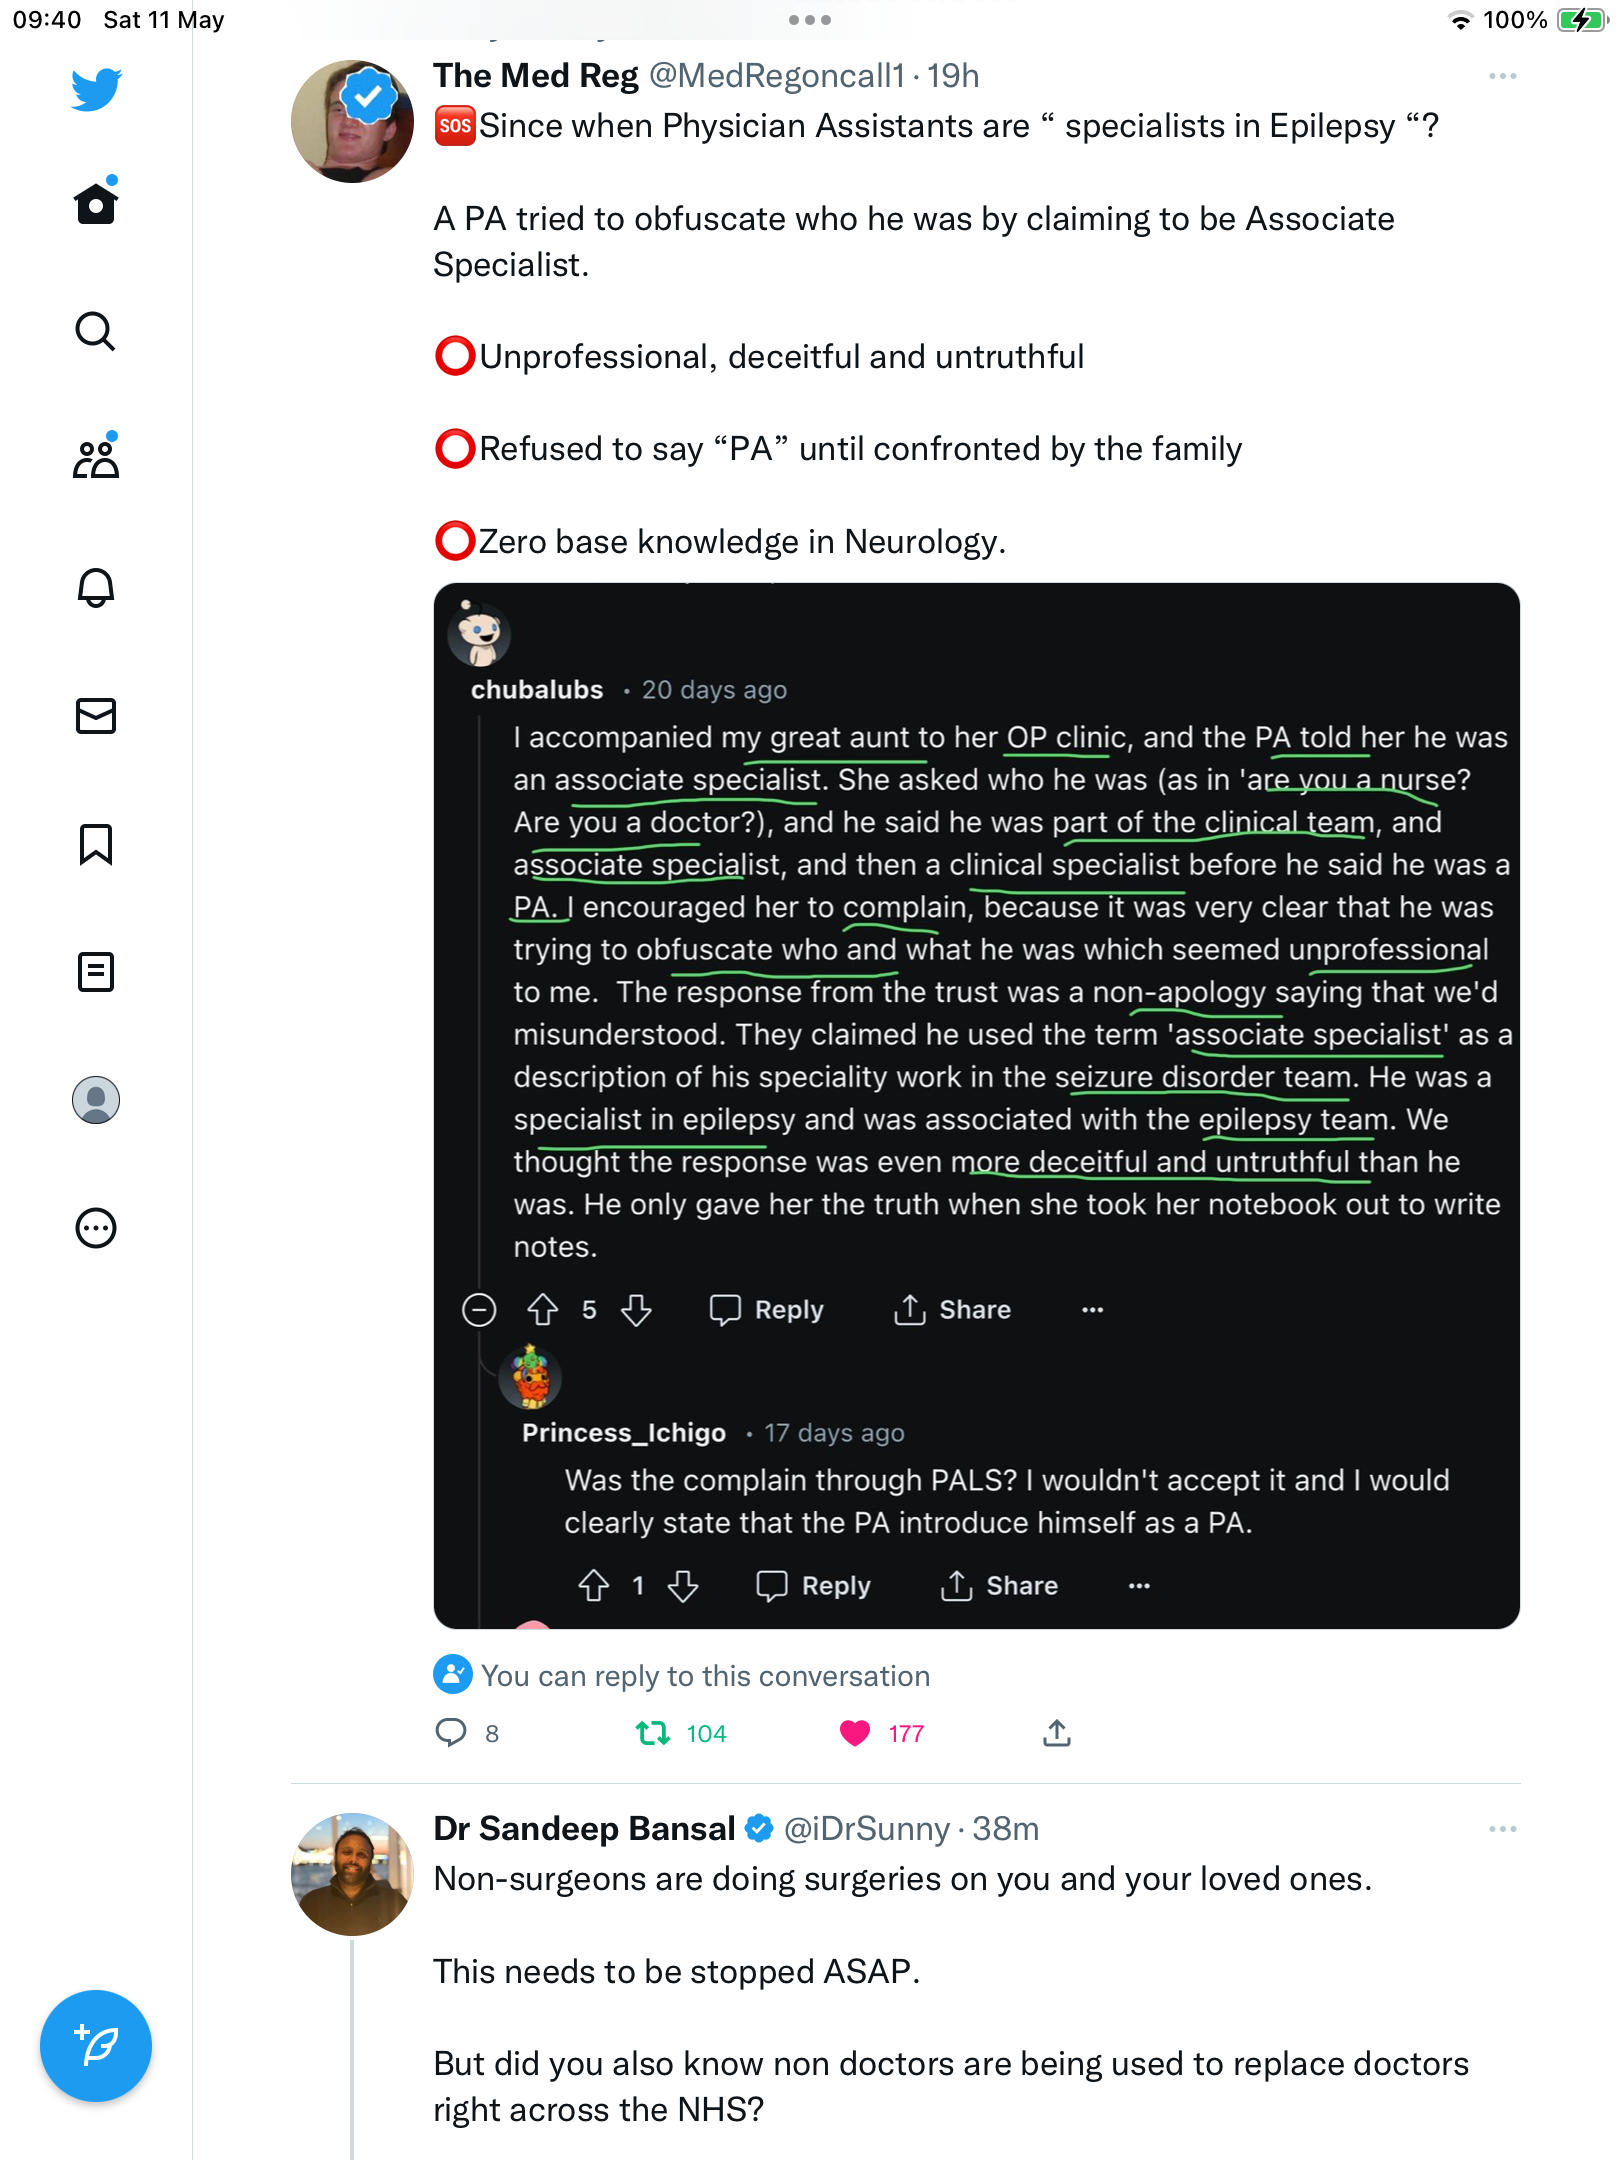
Task: Open Communities people icon in sidebar
Action: tap(96, 457)
